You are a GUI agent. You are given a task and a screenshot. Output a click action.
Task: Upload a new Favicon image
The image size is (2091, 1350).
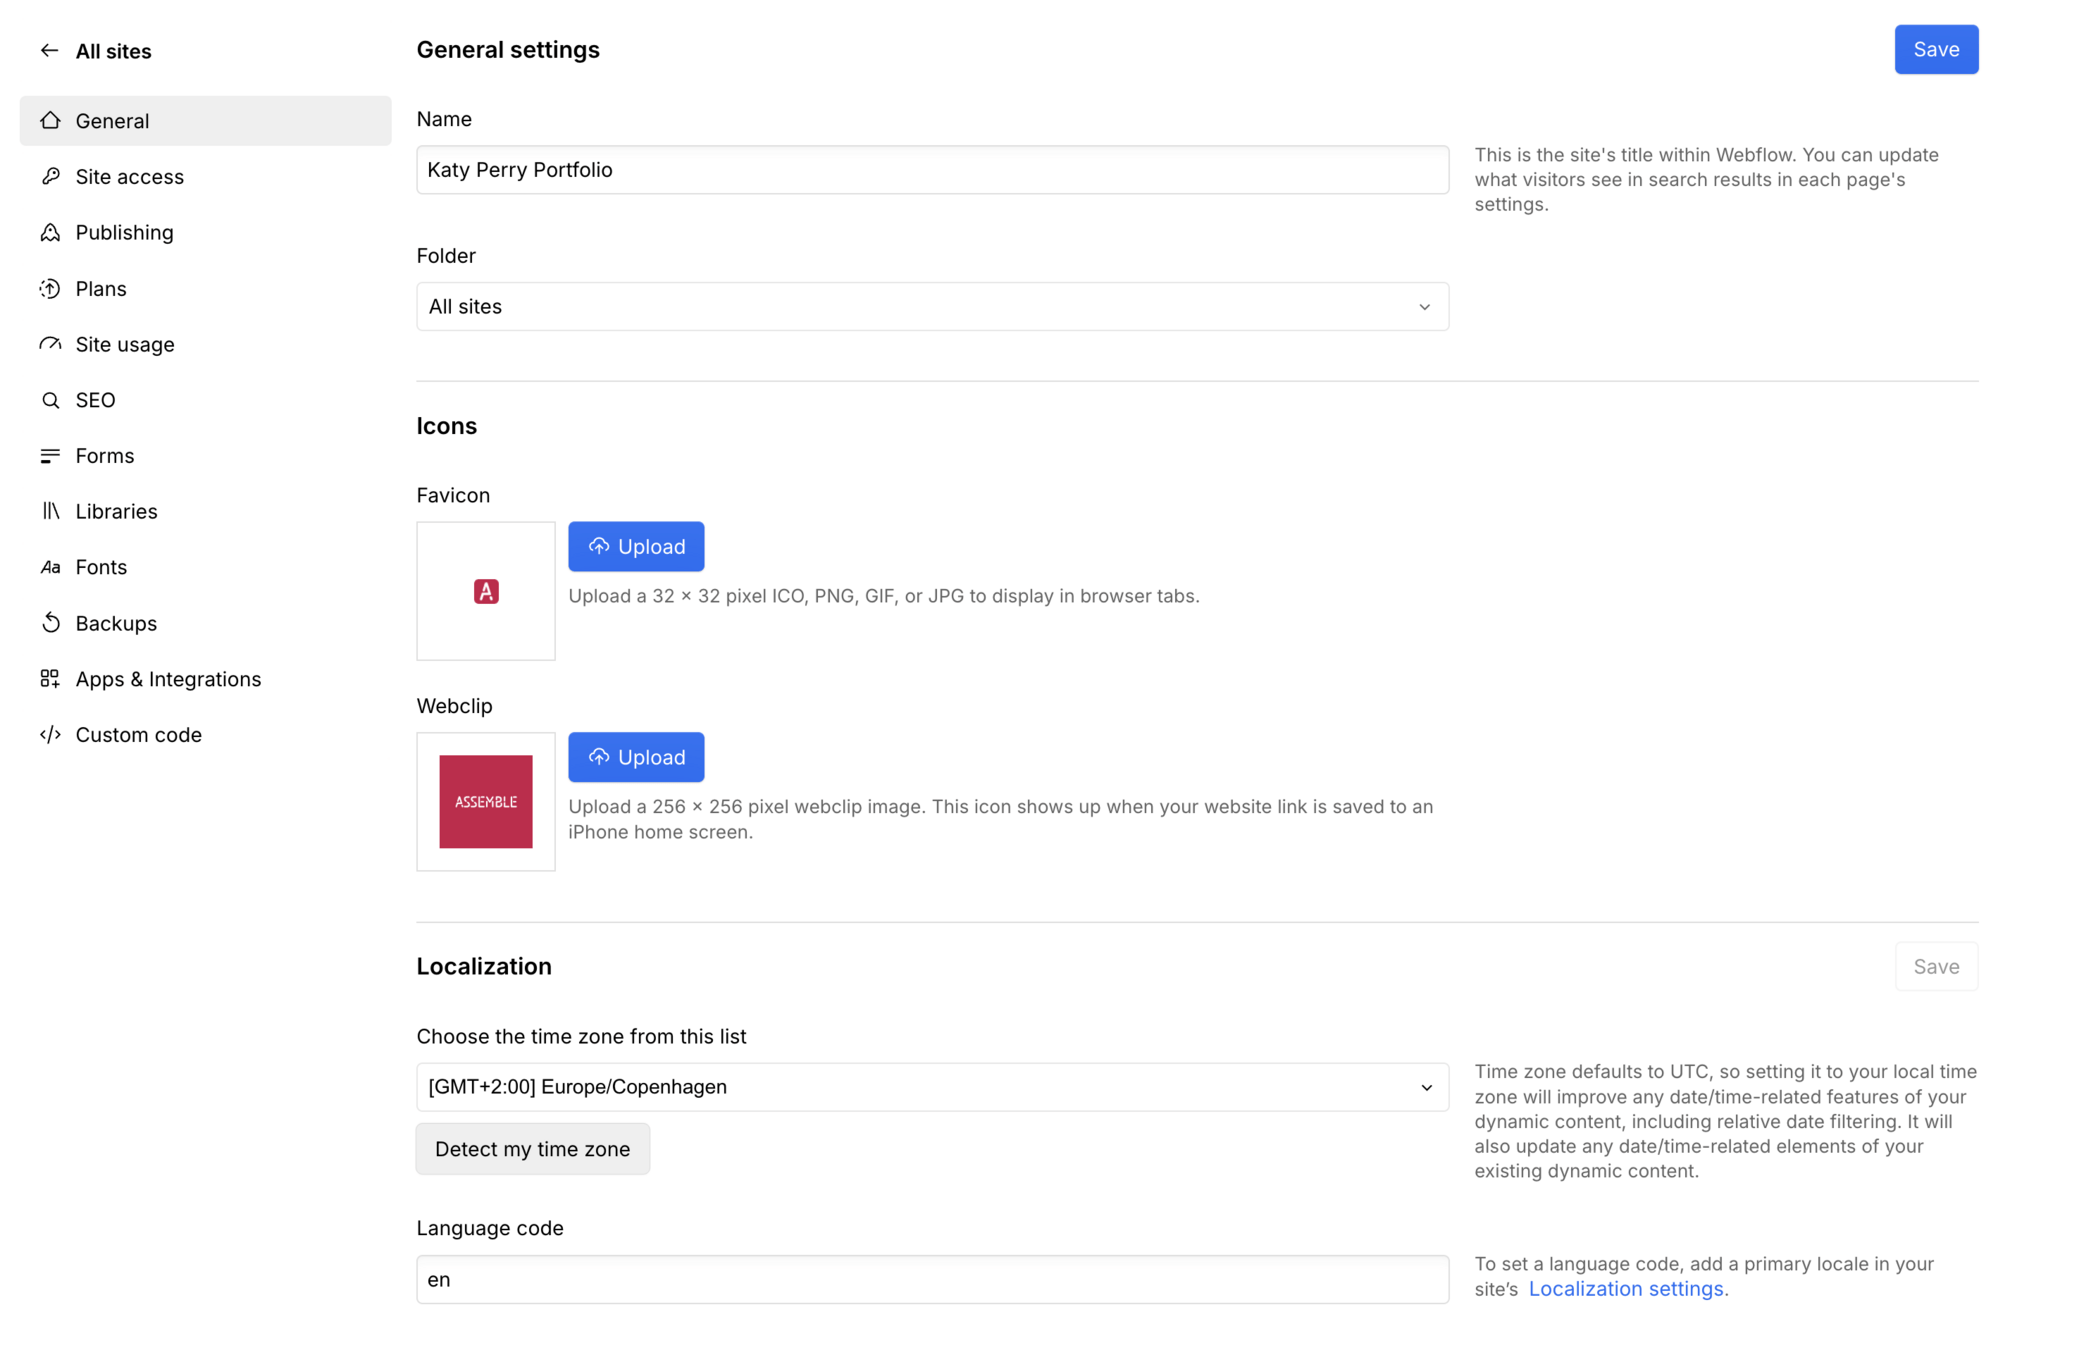[636, 547]
